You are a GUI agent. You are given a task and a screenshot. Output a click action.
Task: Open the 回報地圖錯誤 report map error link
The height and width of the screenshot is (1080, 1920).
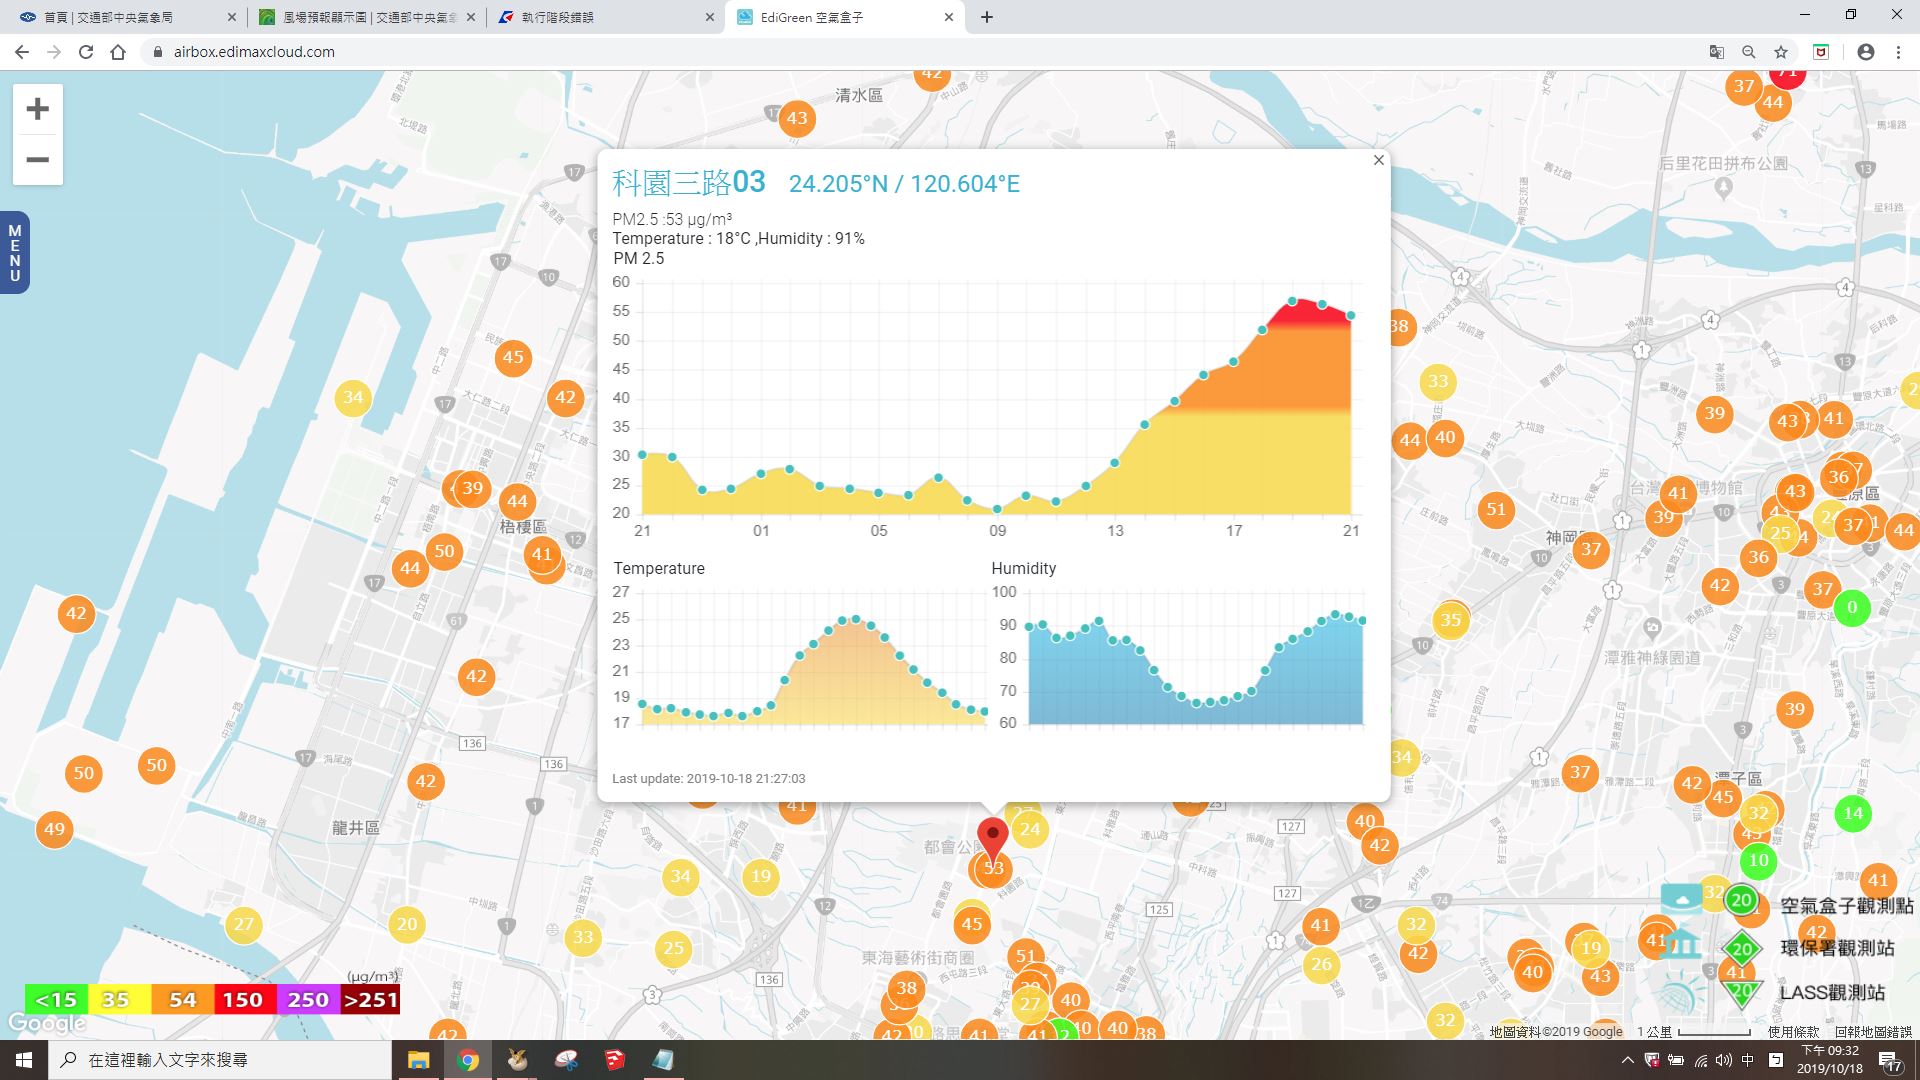(1873, 1031)
